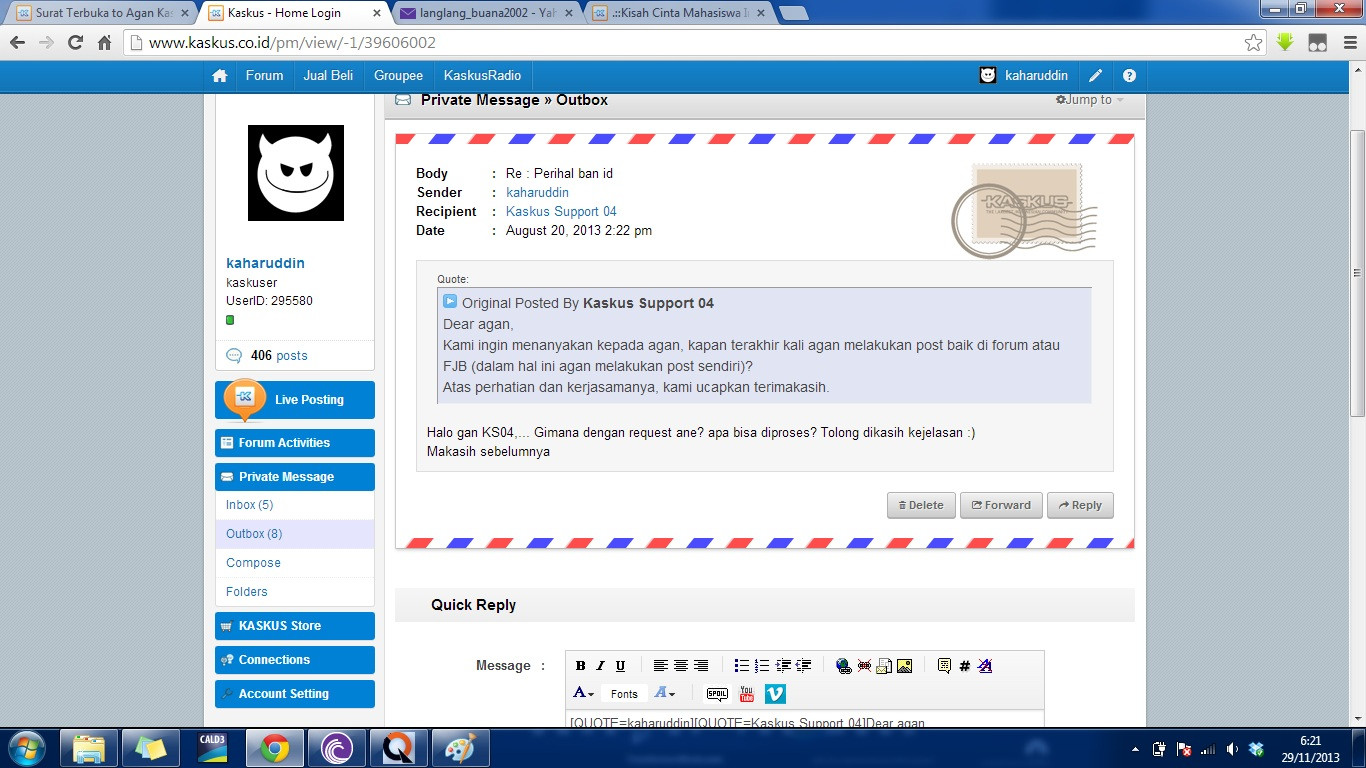
Task: Align message text right
Action: coord(701,666)
